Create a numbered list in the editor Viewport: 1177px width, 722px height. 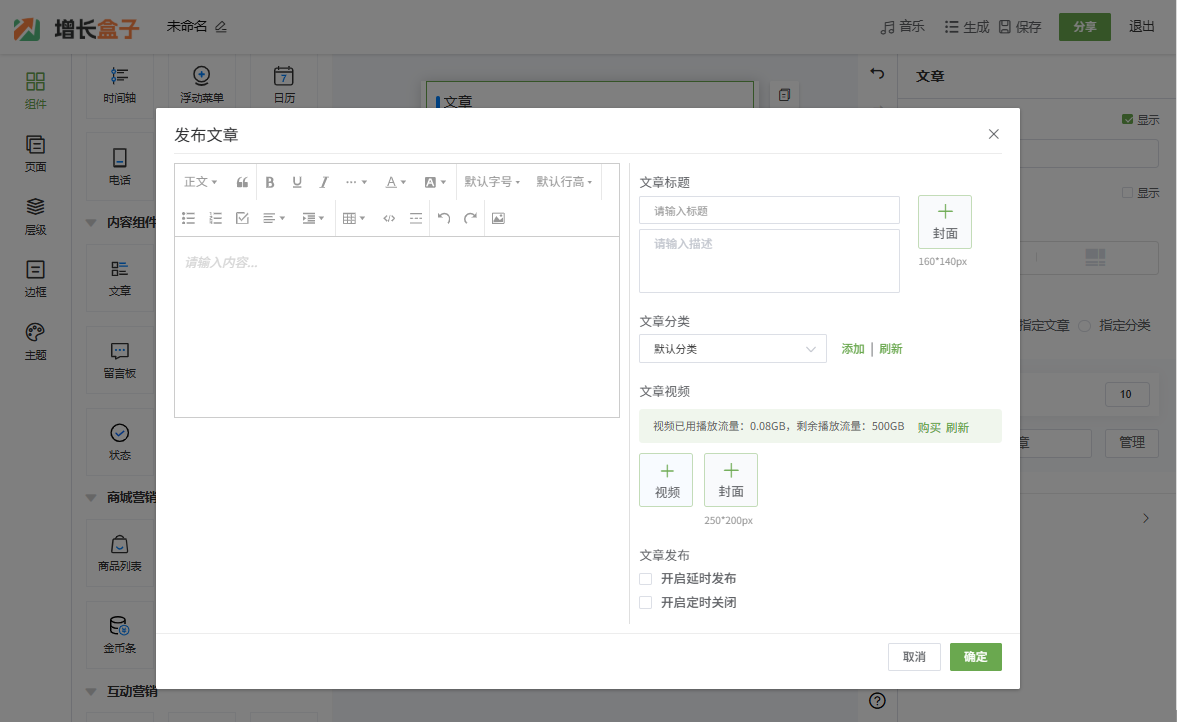point(215,218)
